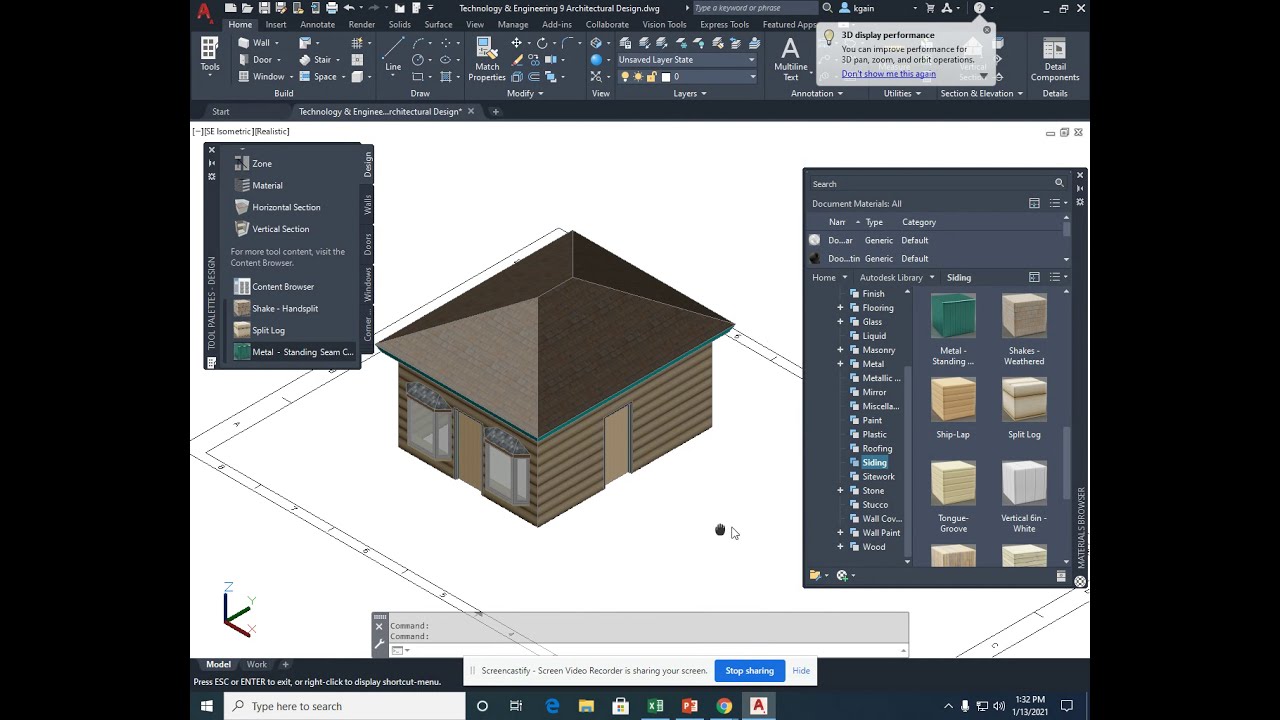Click the Type column header
Viewport: 1280px width, 720px height.
874,222
